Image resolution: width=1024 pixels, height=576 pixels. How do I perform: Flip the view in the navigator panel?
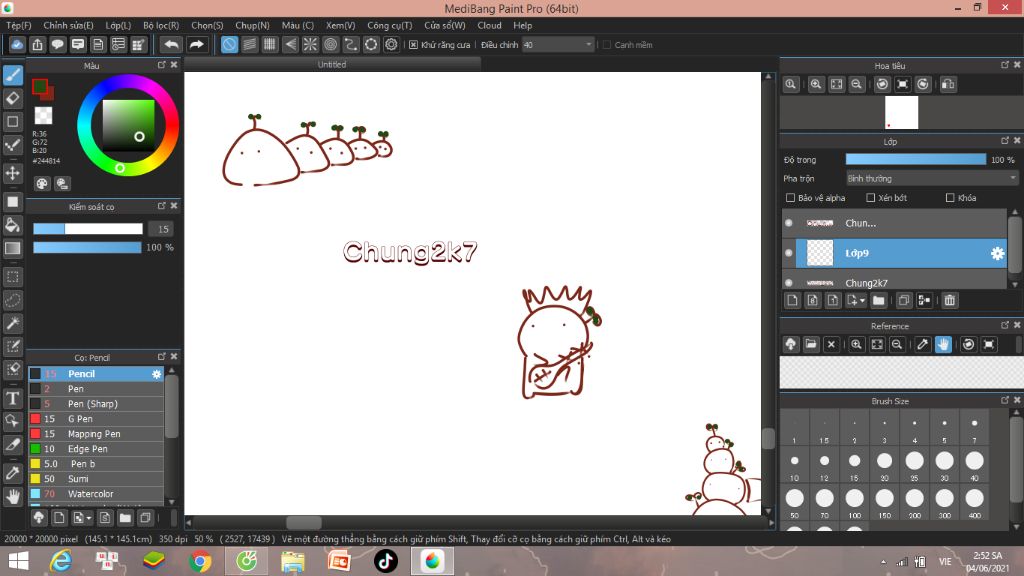click(x=948, y=84)
